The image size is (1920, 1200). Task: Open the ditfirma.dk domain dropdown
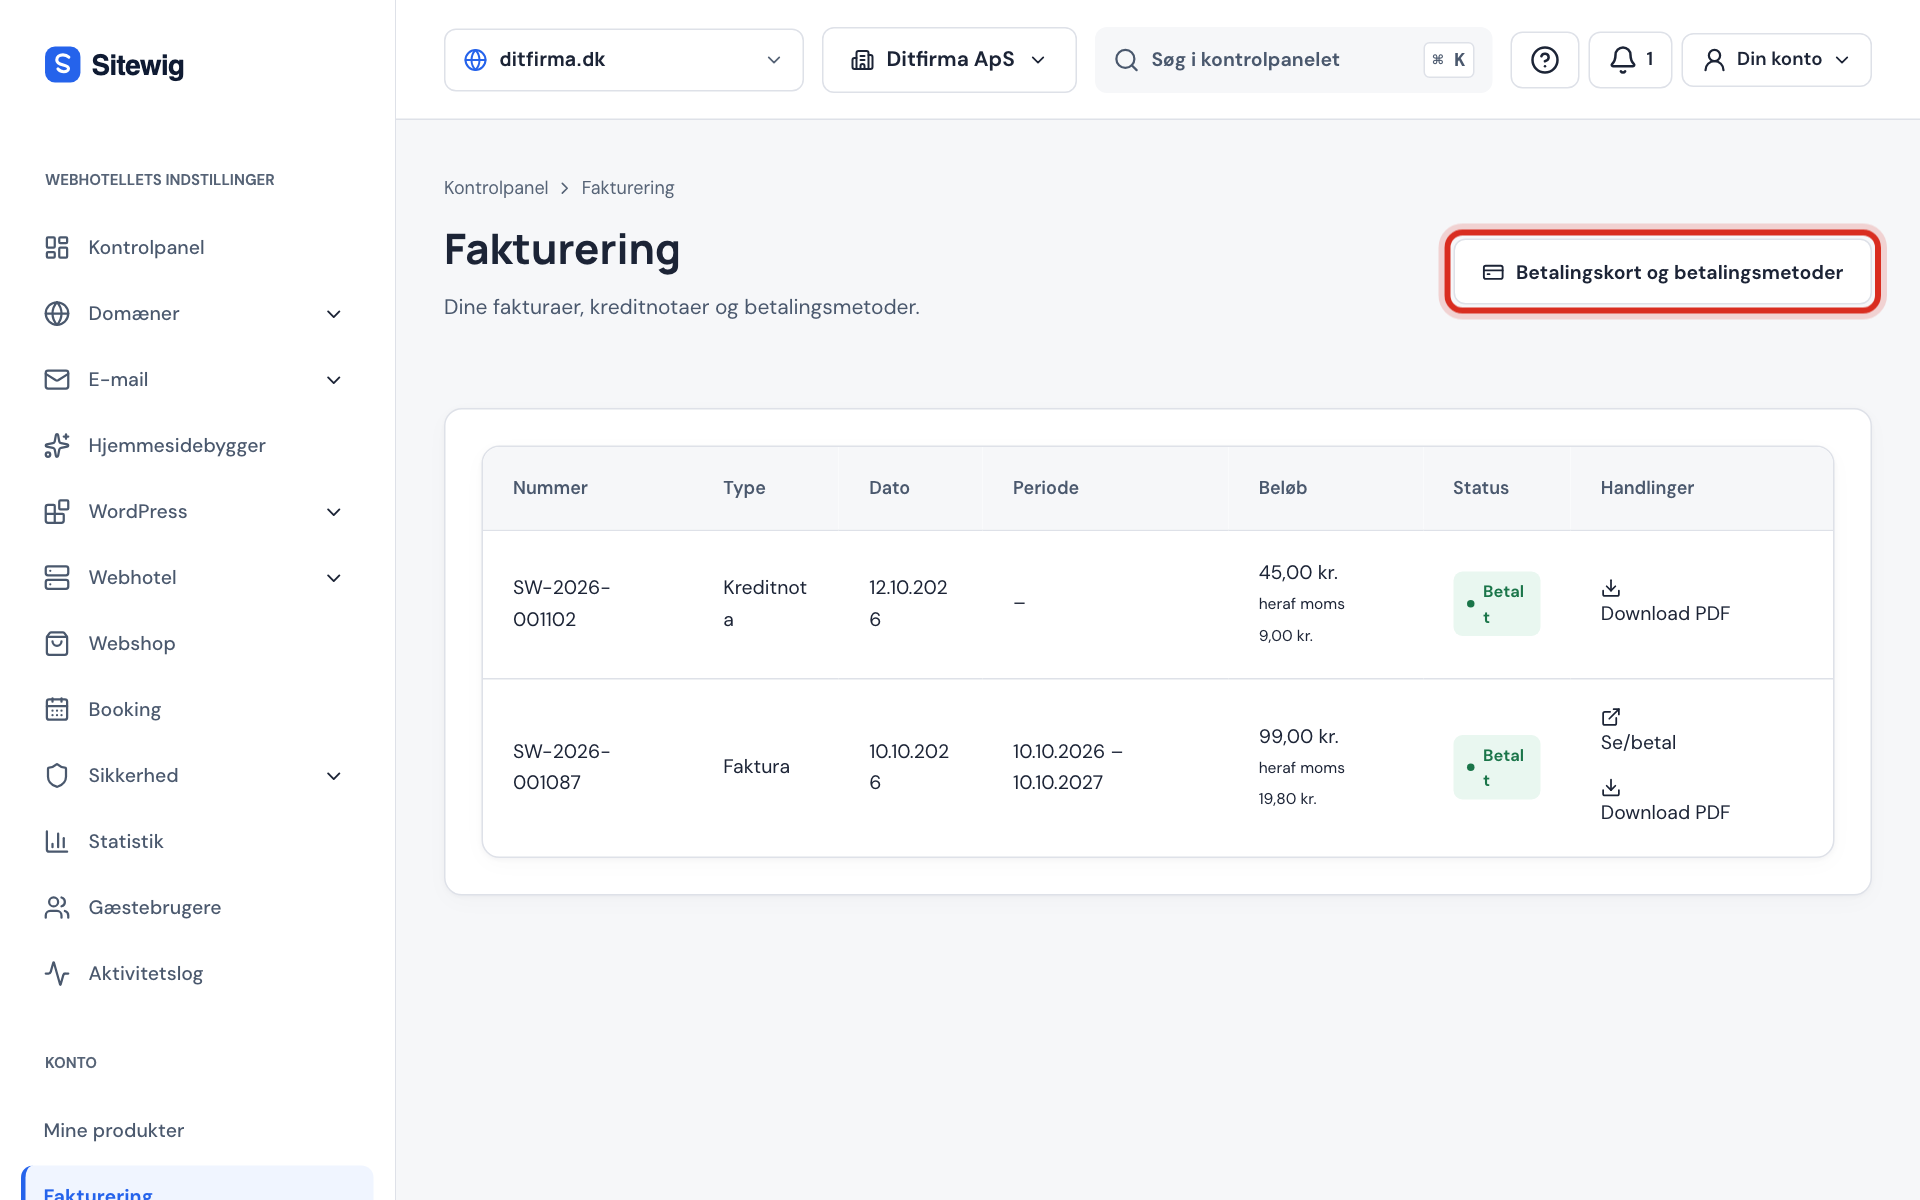point(623,60)
